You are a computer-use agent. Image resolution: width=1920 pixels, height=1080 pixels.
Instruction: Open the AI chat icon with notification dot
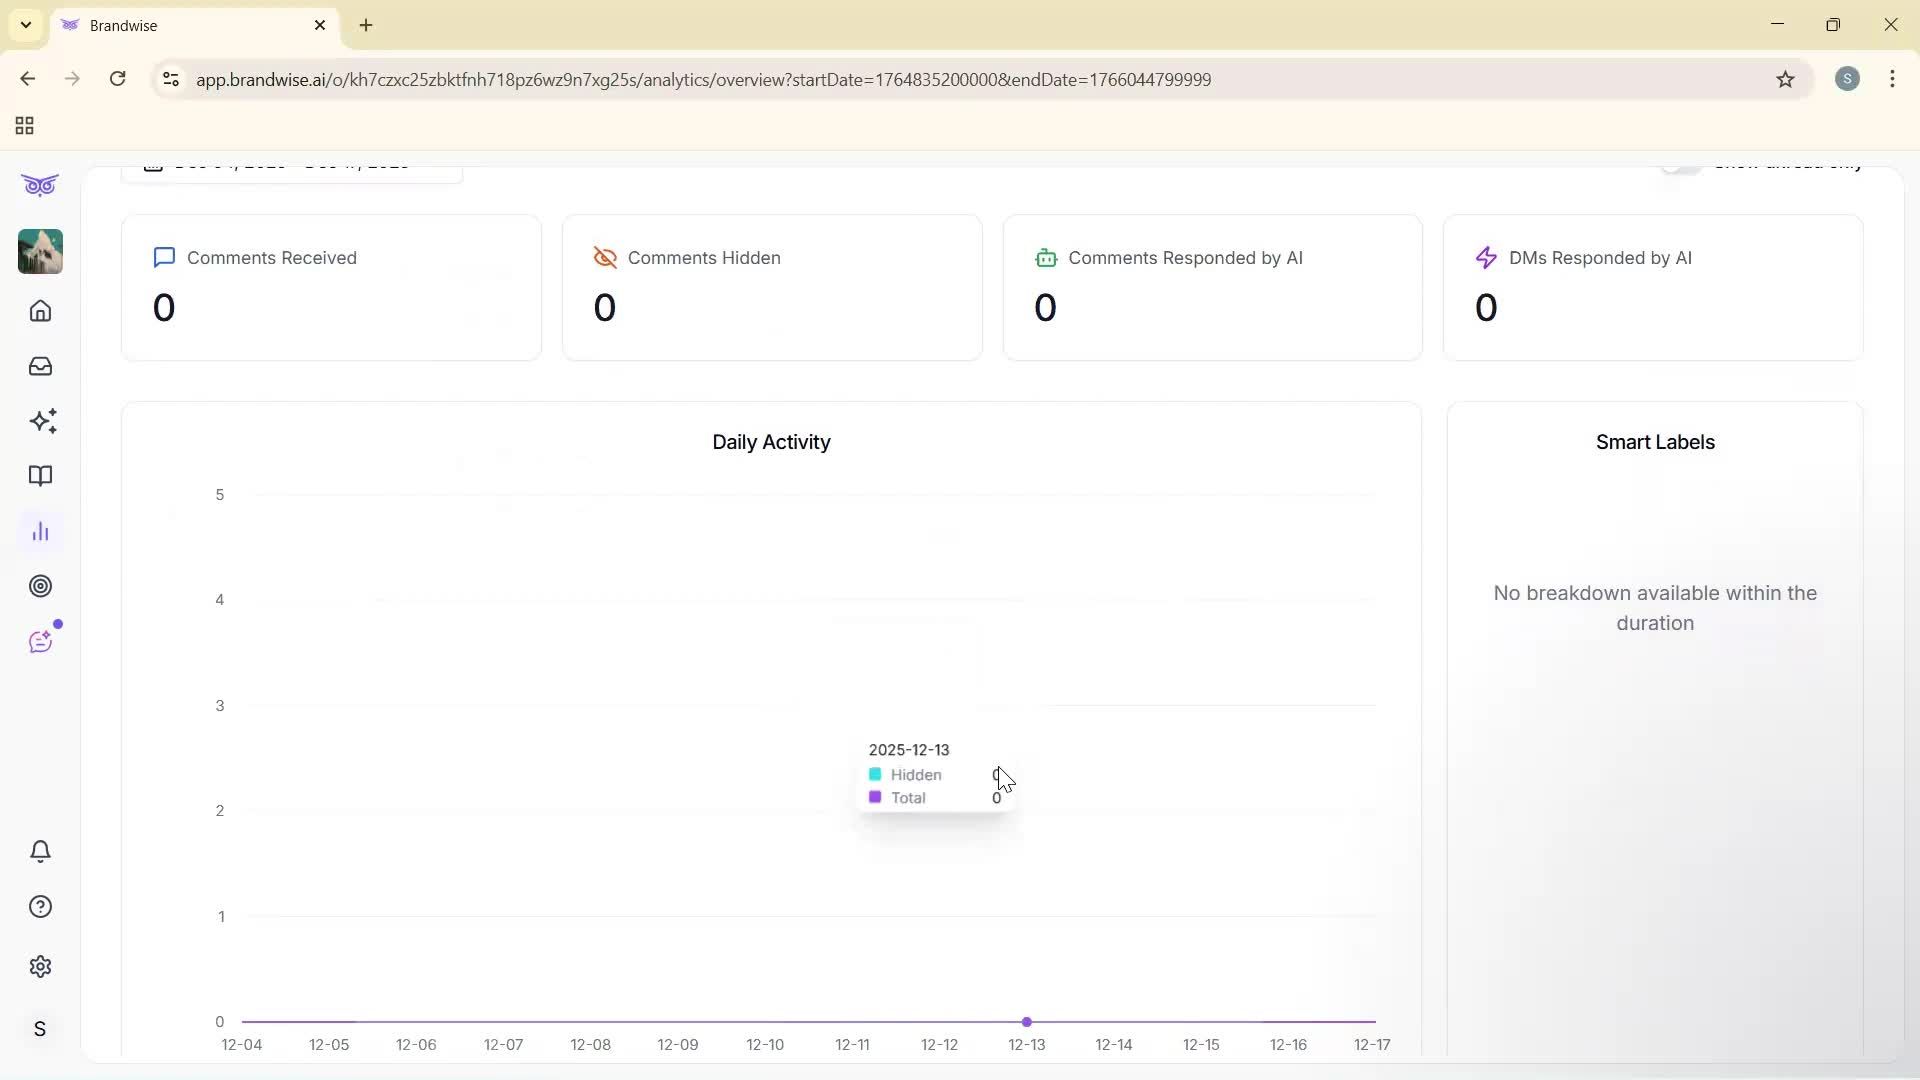pos(40,641)
